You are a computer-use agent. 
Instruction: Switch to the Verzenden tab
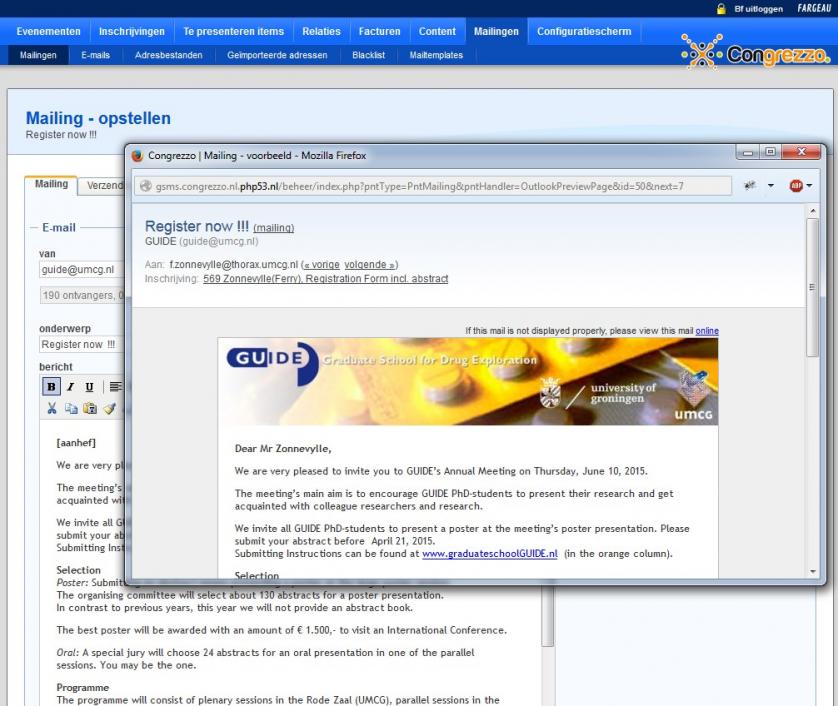click(104, 185)
